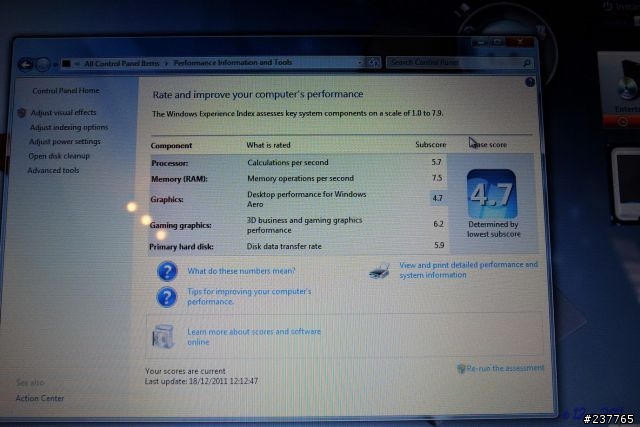Click the search magnifier icon
The width and height of the screenshot is (640, 427).
click(x=527, y=63)
